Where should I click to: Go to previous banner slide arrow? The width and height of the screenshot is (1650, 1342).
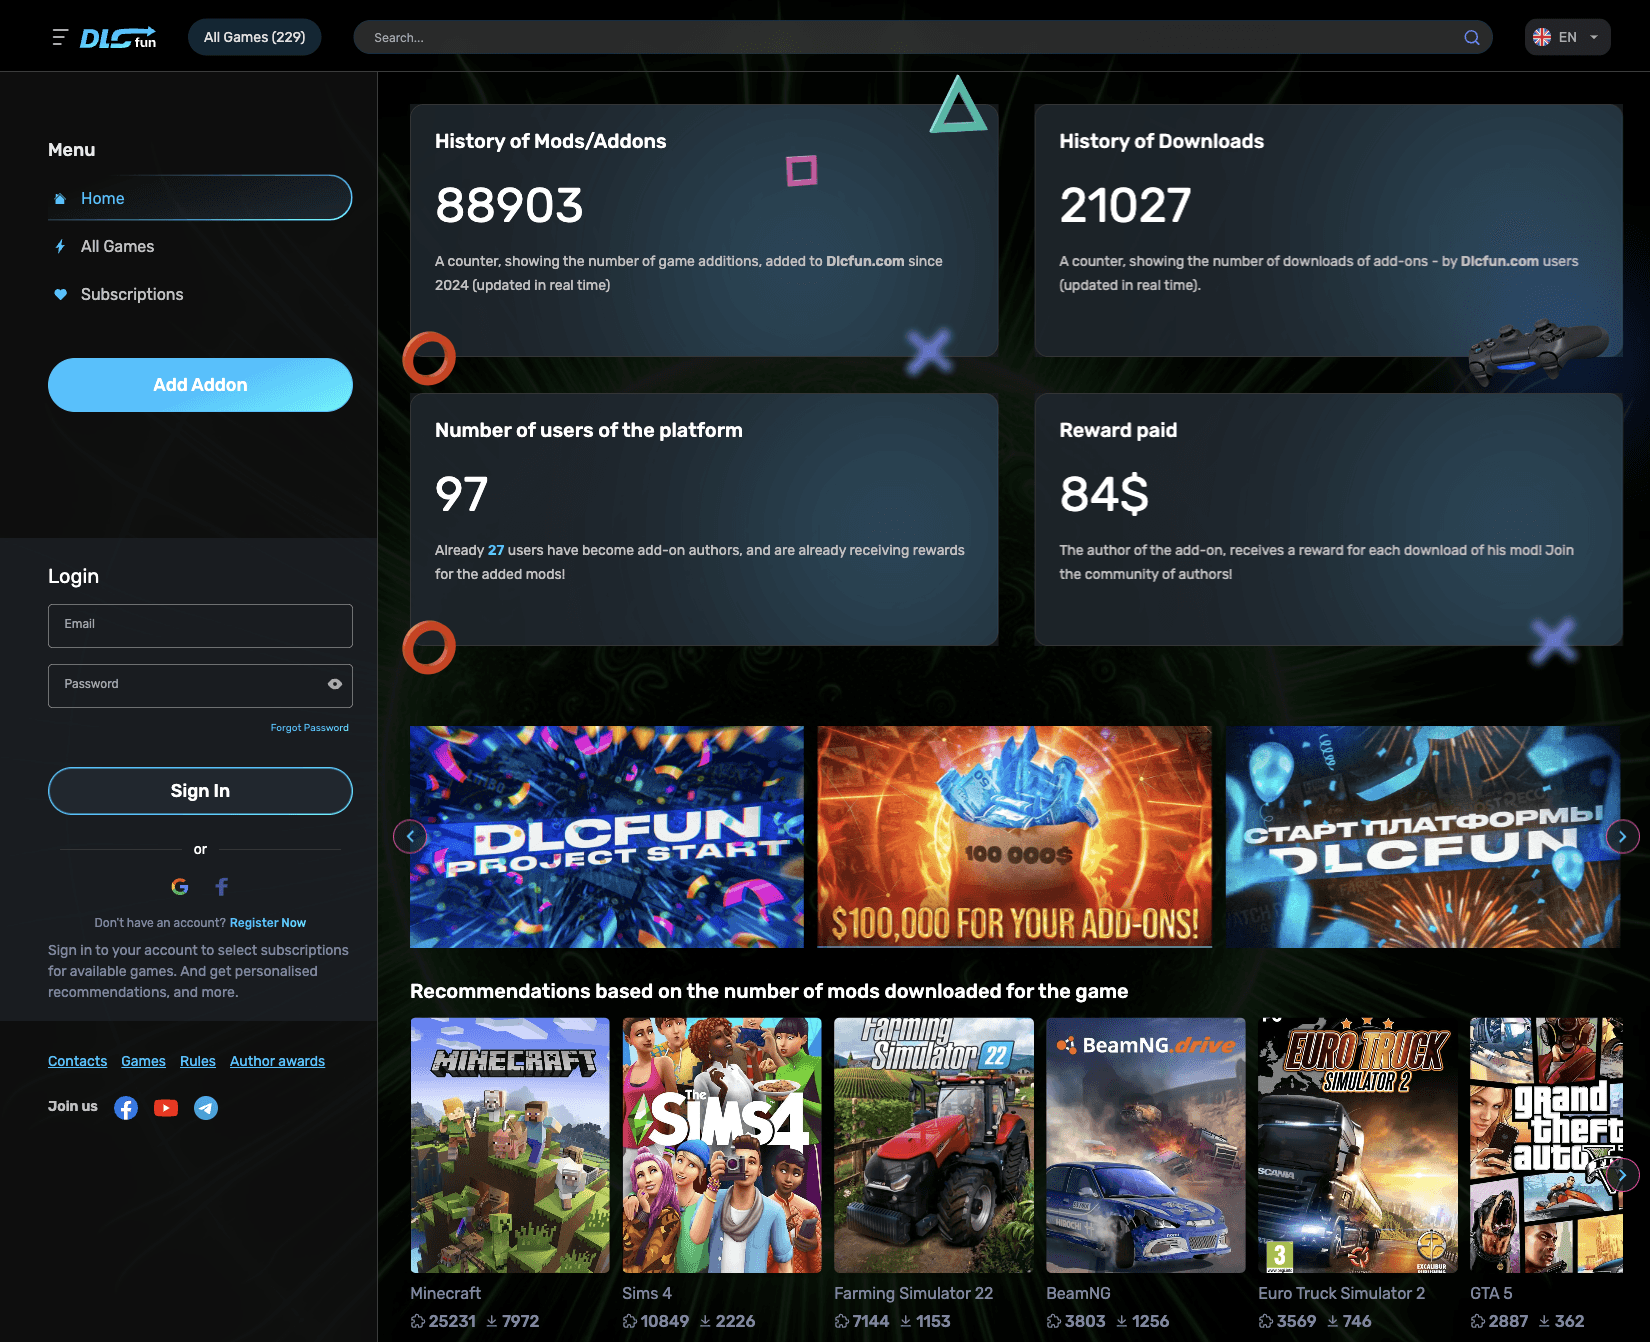[x=410, y=836]
